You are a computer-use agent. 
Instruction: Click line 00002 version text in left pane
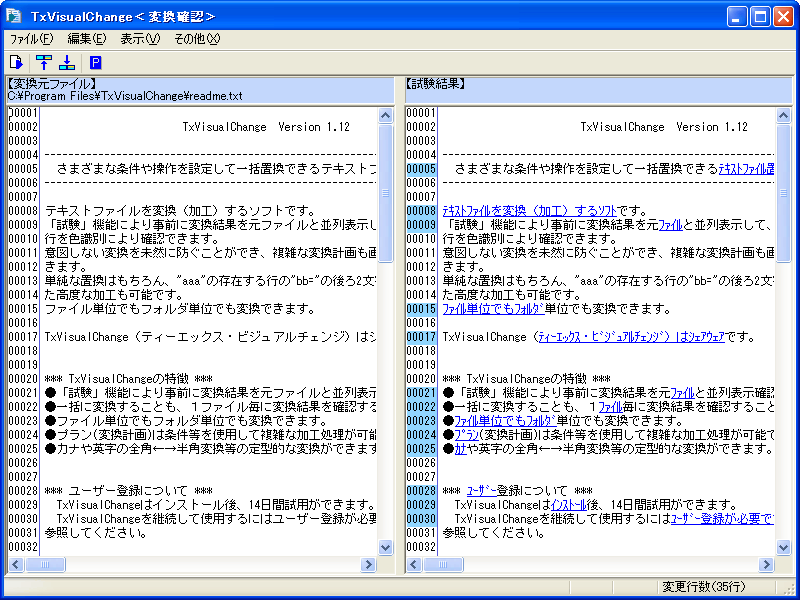[x=266, y=127]
